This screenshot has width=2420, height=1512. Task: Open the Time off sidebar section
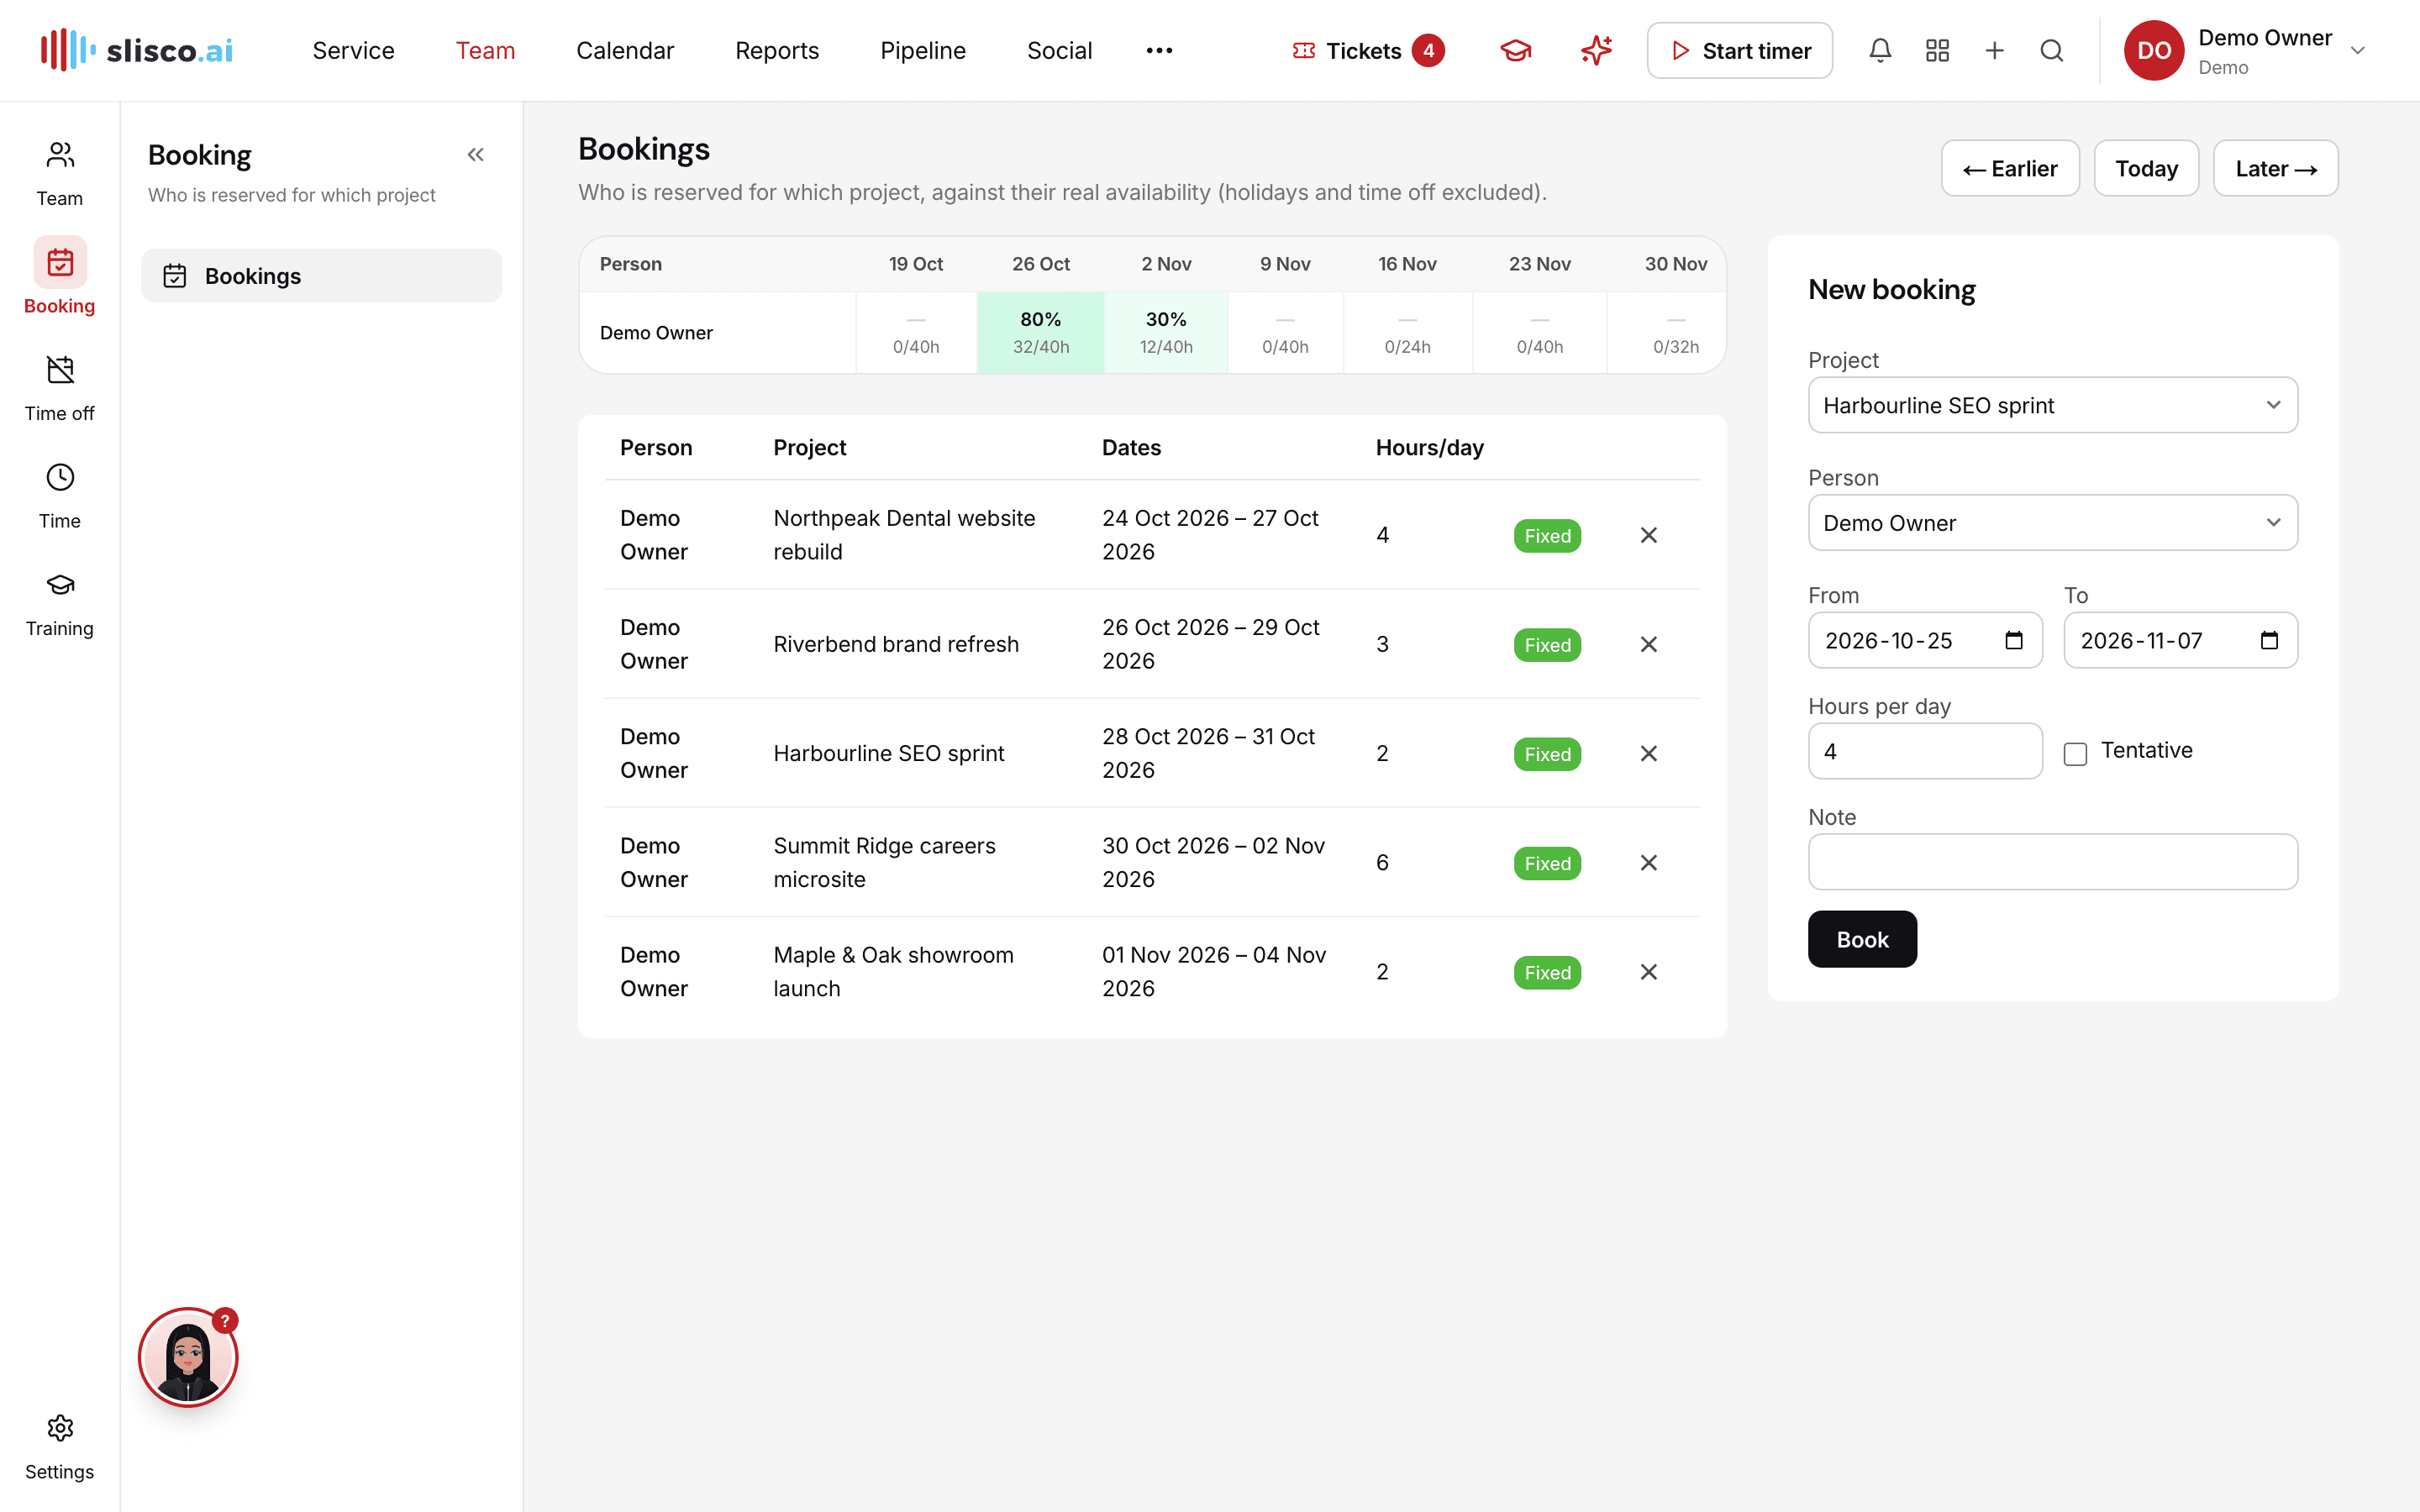click(x=59, y=389)
